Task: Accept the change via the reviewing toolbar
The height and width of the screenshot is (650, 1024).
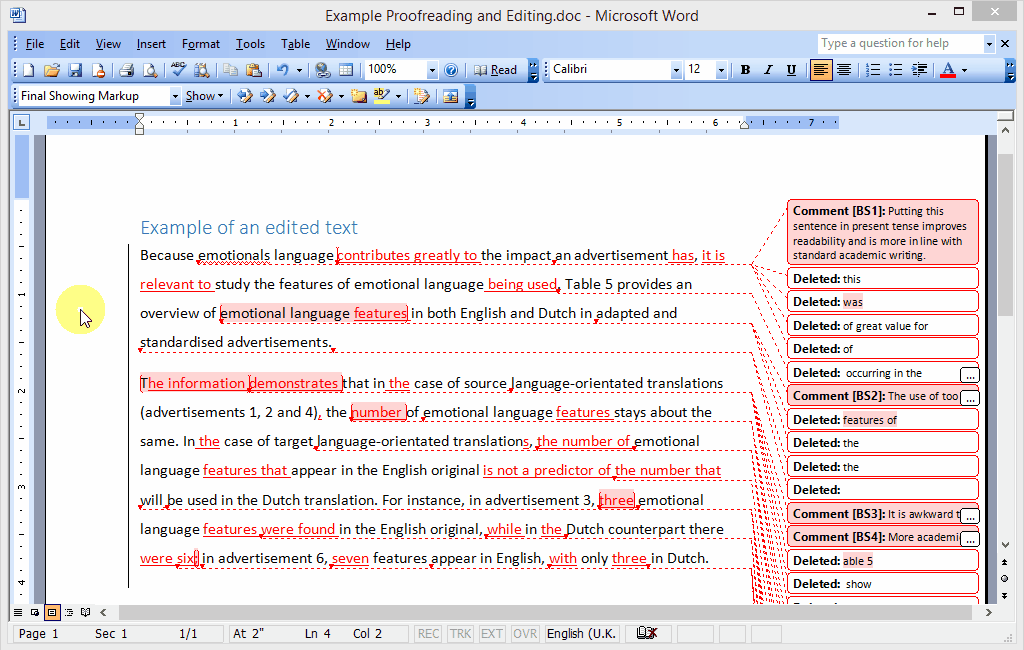Action: point(291,96)
